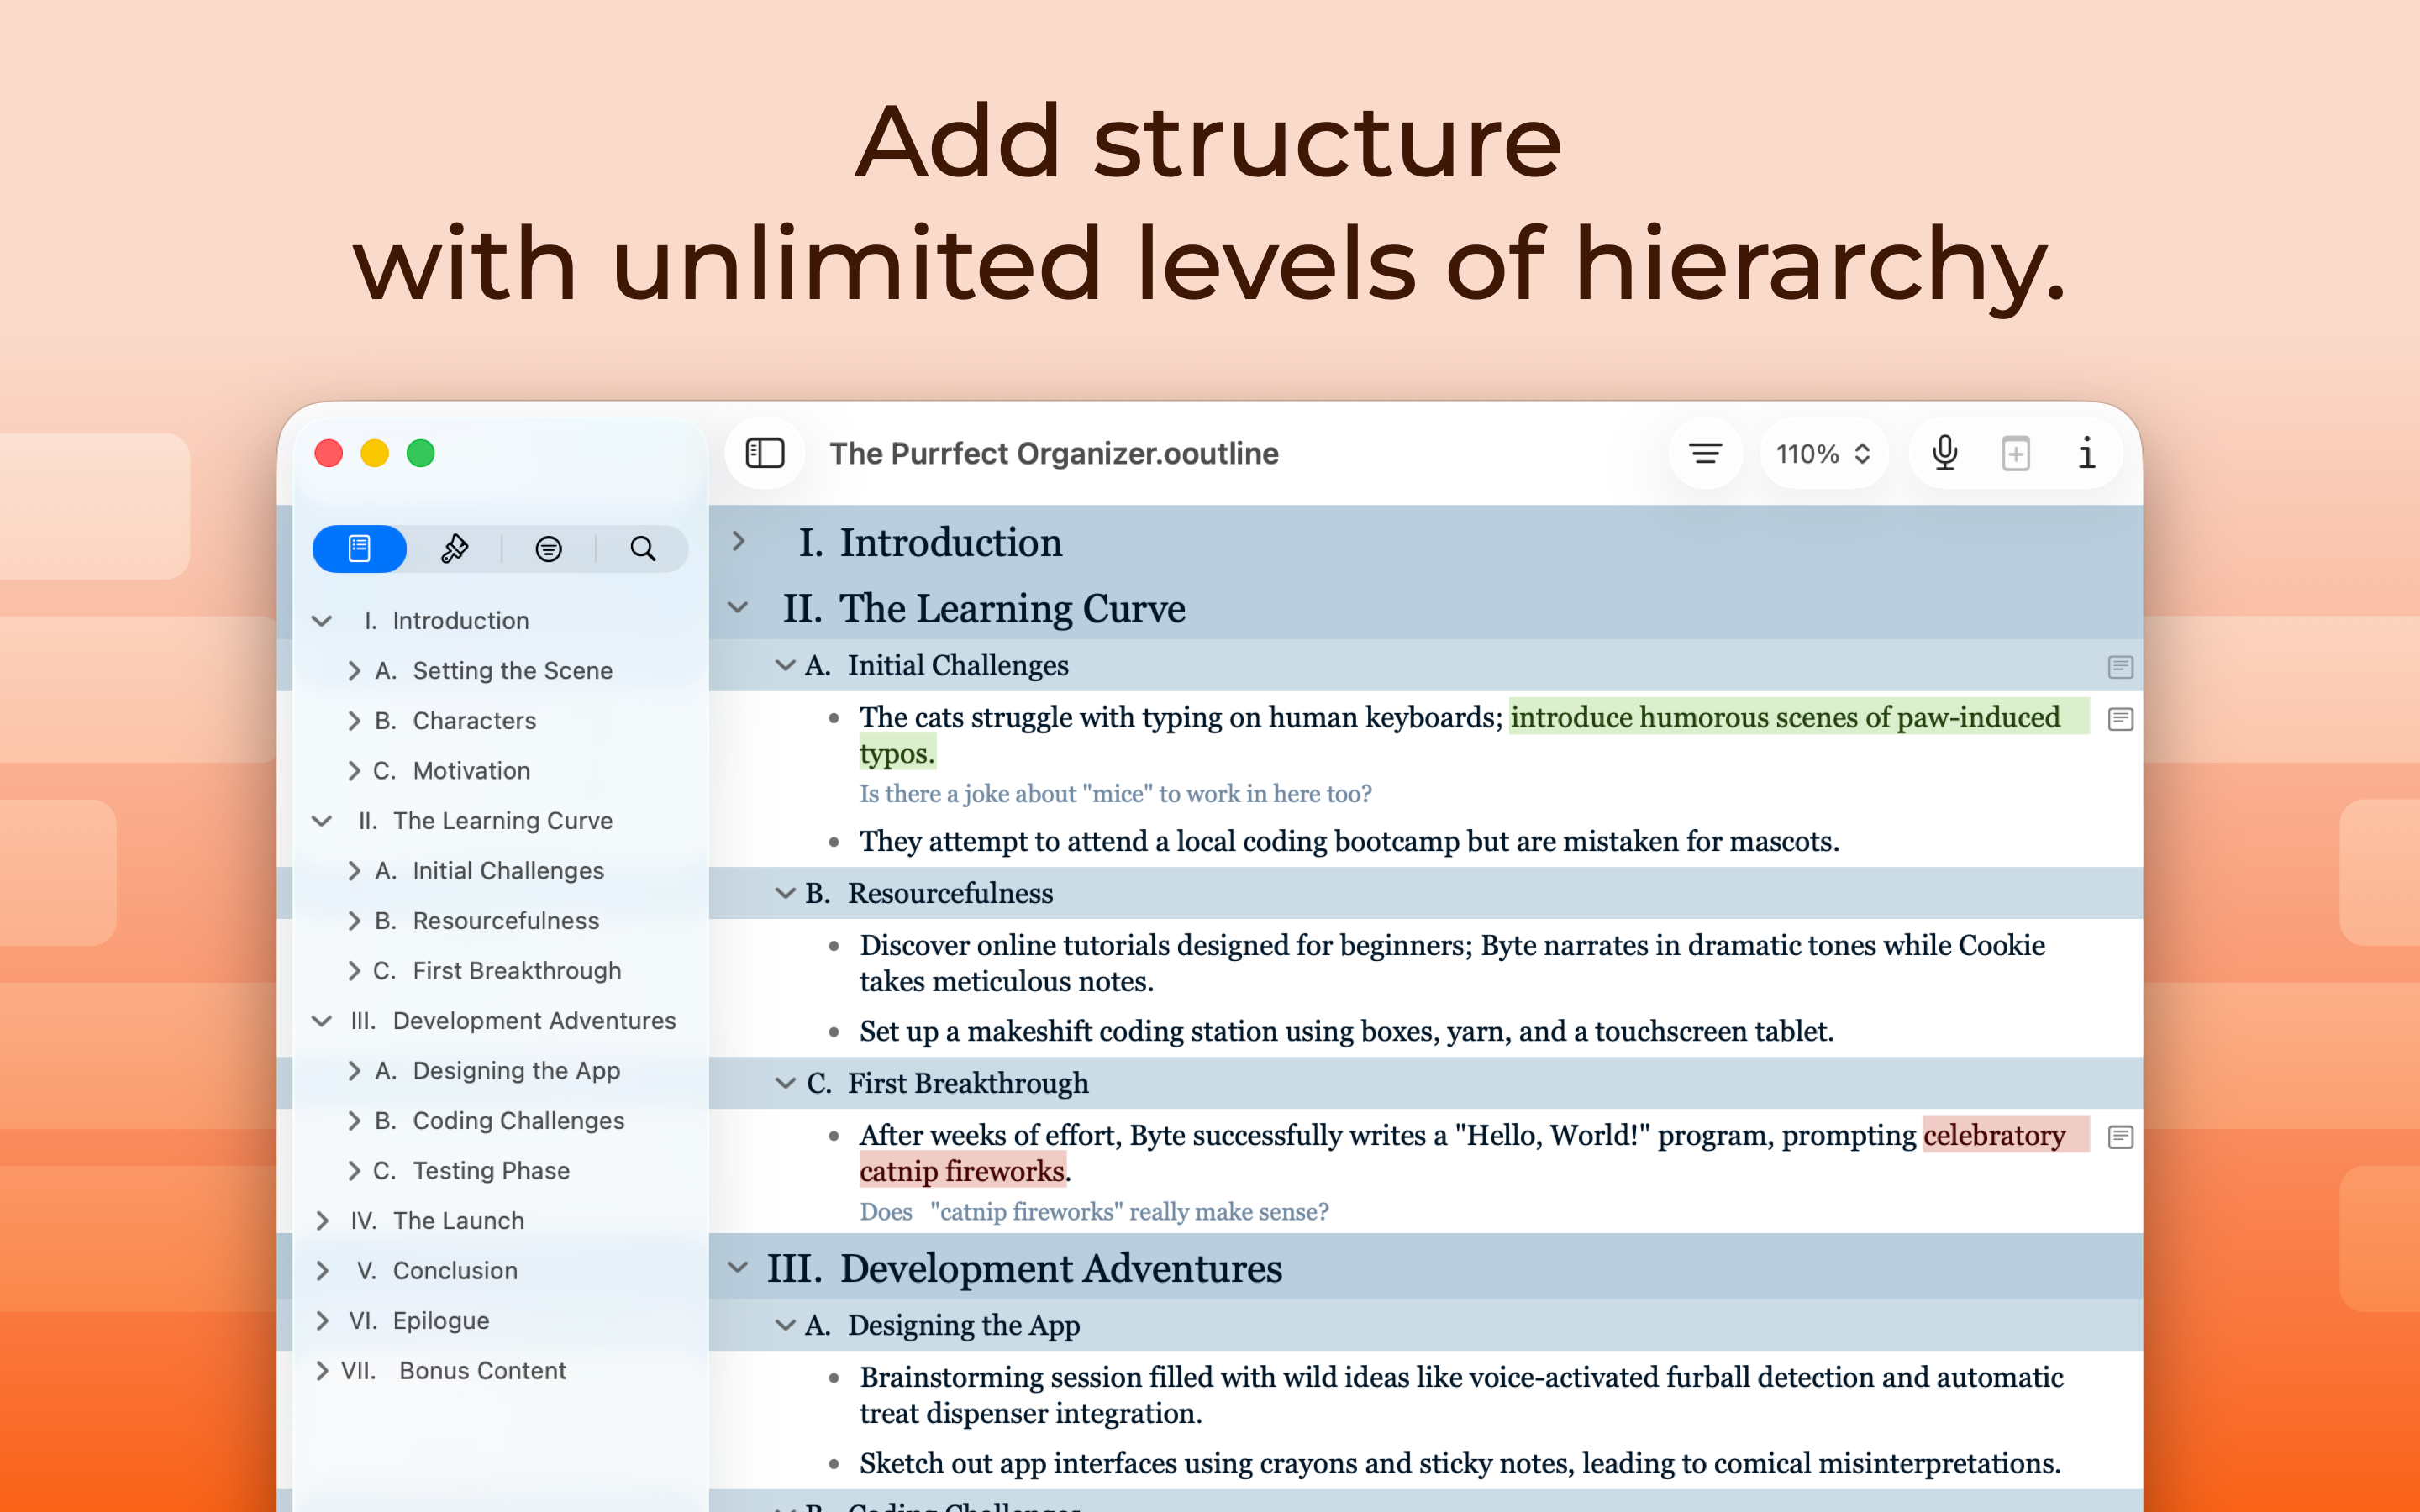The image size is (2420, 1512).
Task: Expand sidebar B. Coding Challenges chevron
Action: point(354,1121)
